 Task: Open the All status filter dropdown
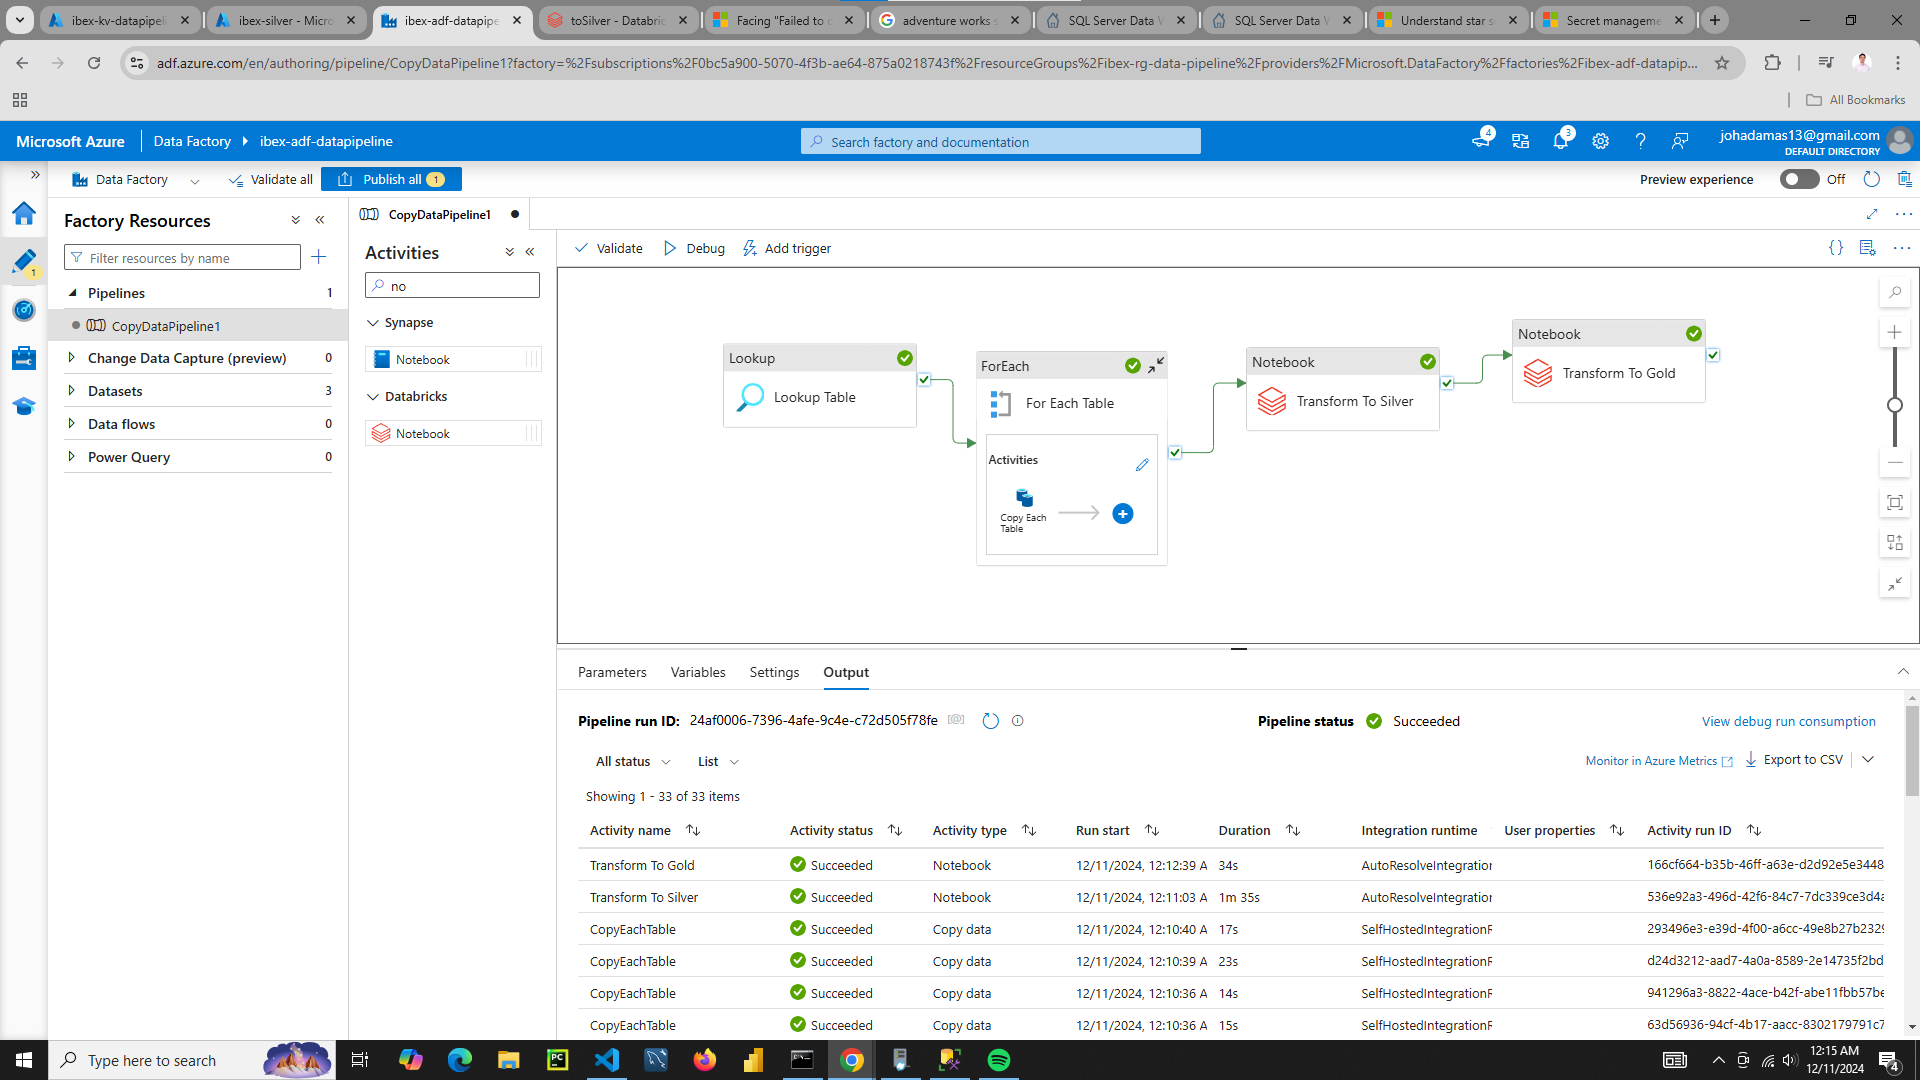[x=633, y=761]
